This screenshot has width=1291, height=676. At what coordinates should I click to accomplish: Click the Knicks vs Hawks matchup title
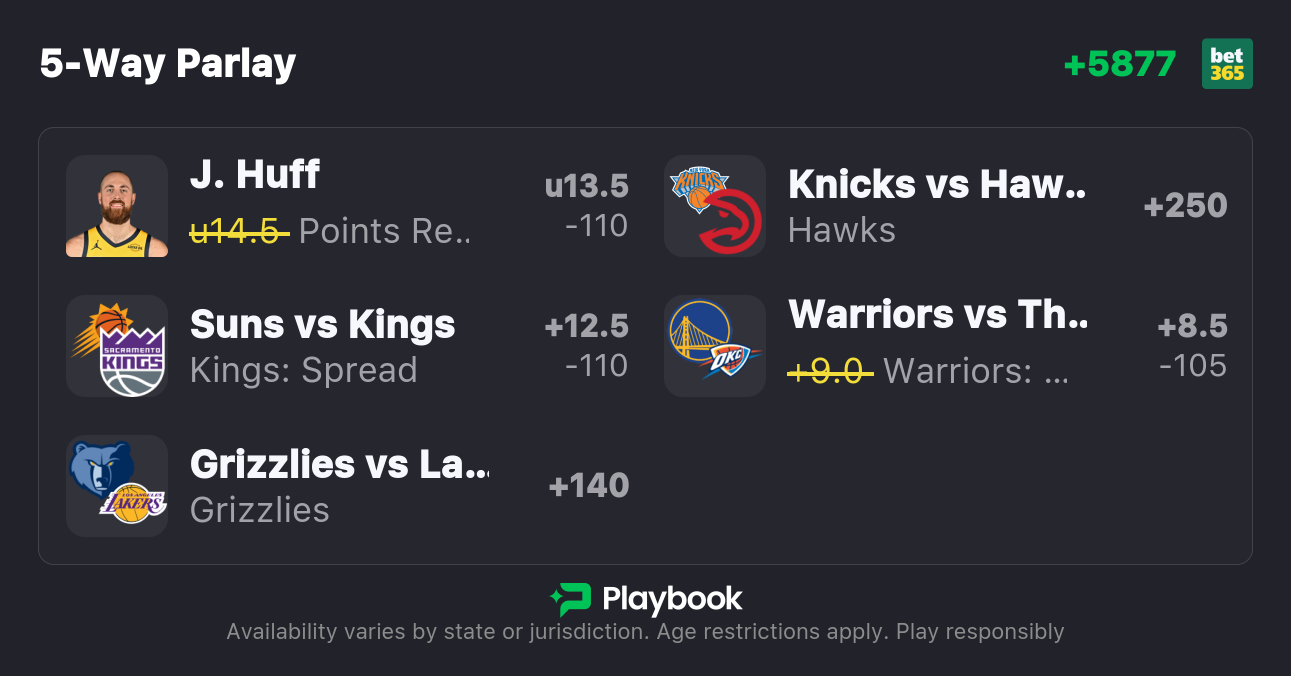(x=937, y=185)
